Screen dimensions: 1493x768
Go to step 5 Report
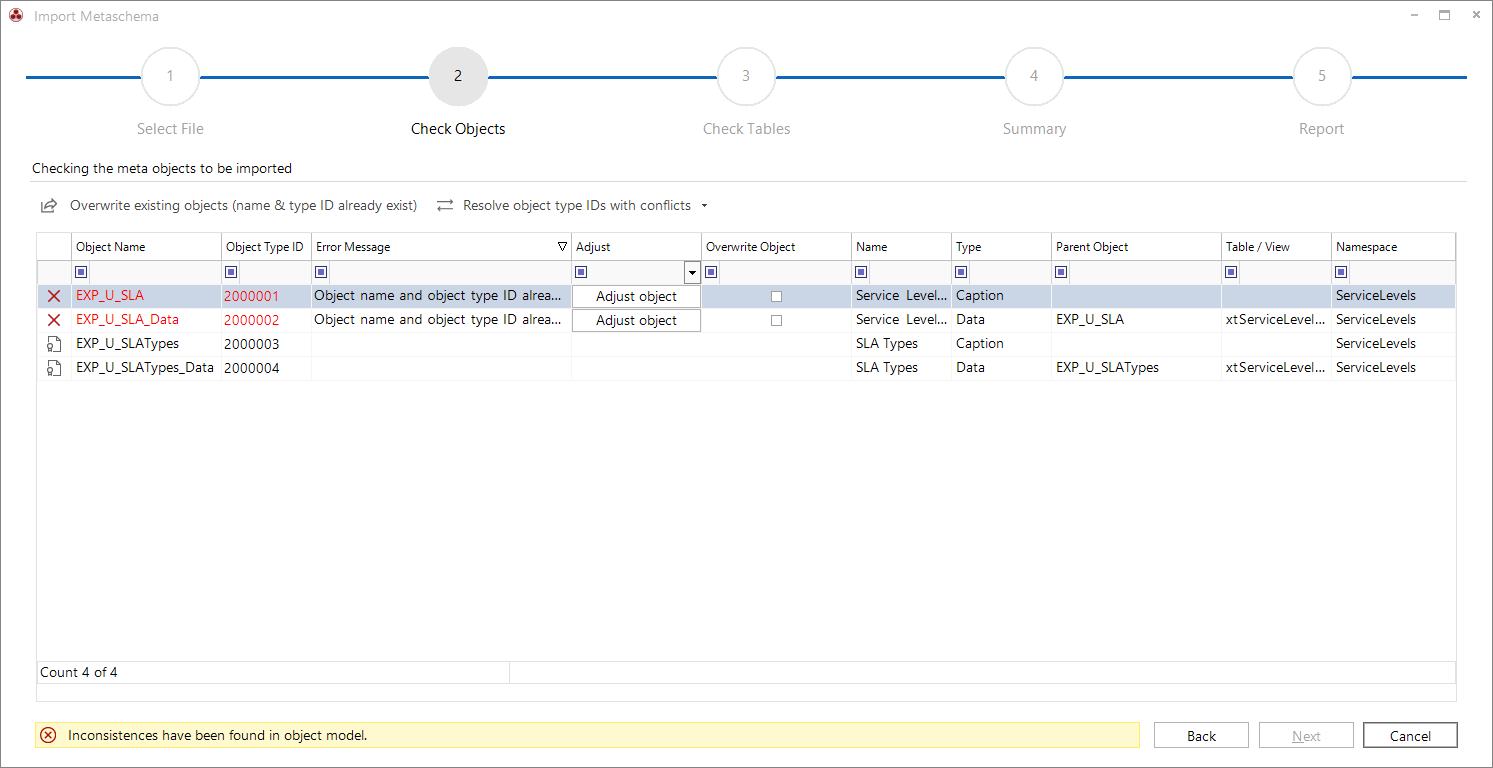(1322, 76)
